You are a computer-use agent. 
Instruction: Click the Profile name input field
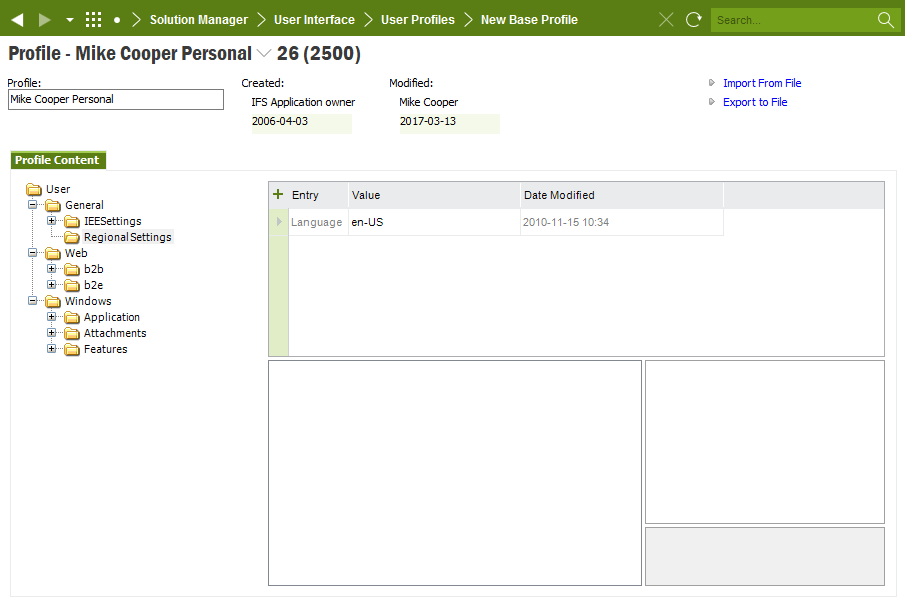pos(116,100)
